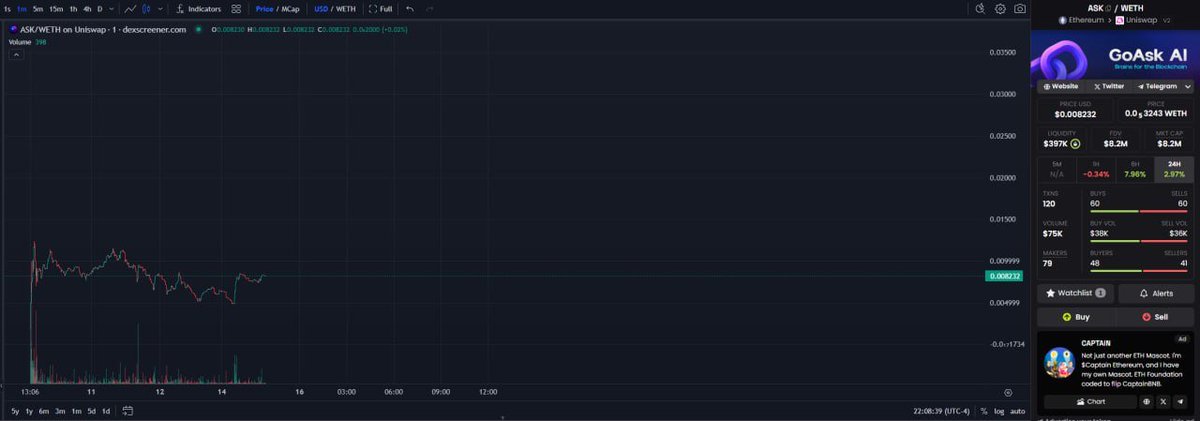The image size is (1200, 421).
Task: Open Full screen chart mode
Action: [381, 9]
